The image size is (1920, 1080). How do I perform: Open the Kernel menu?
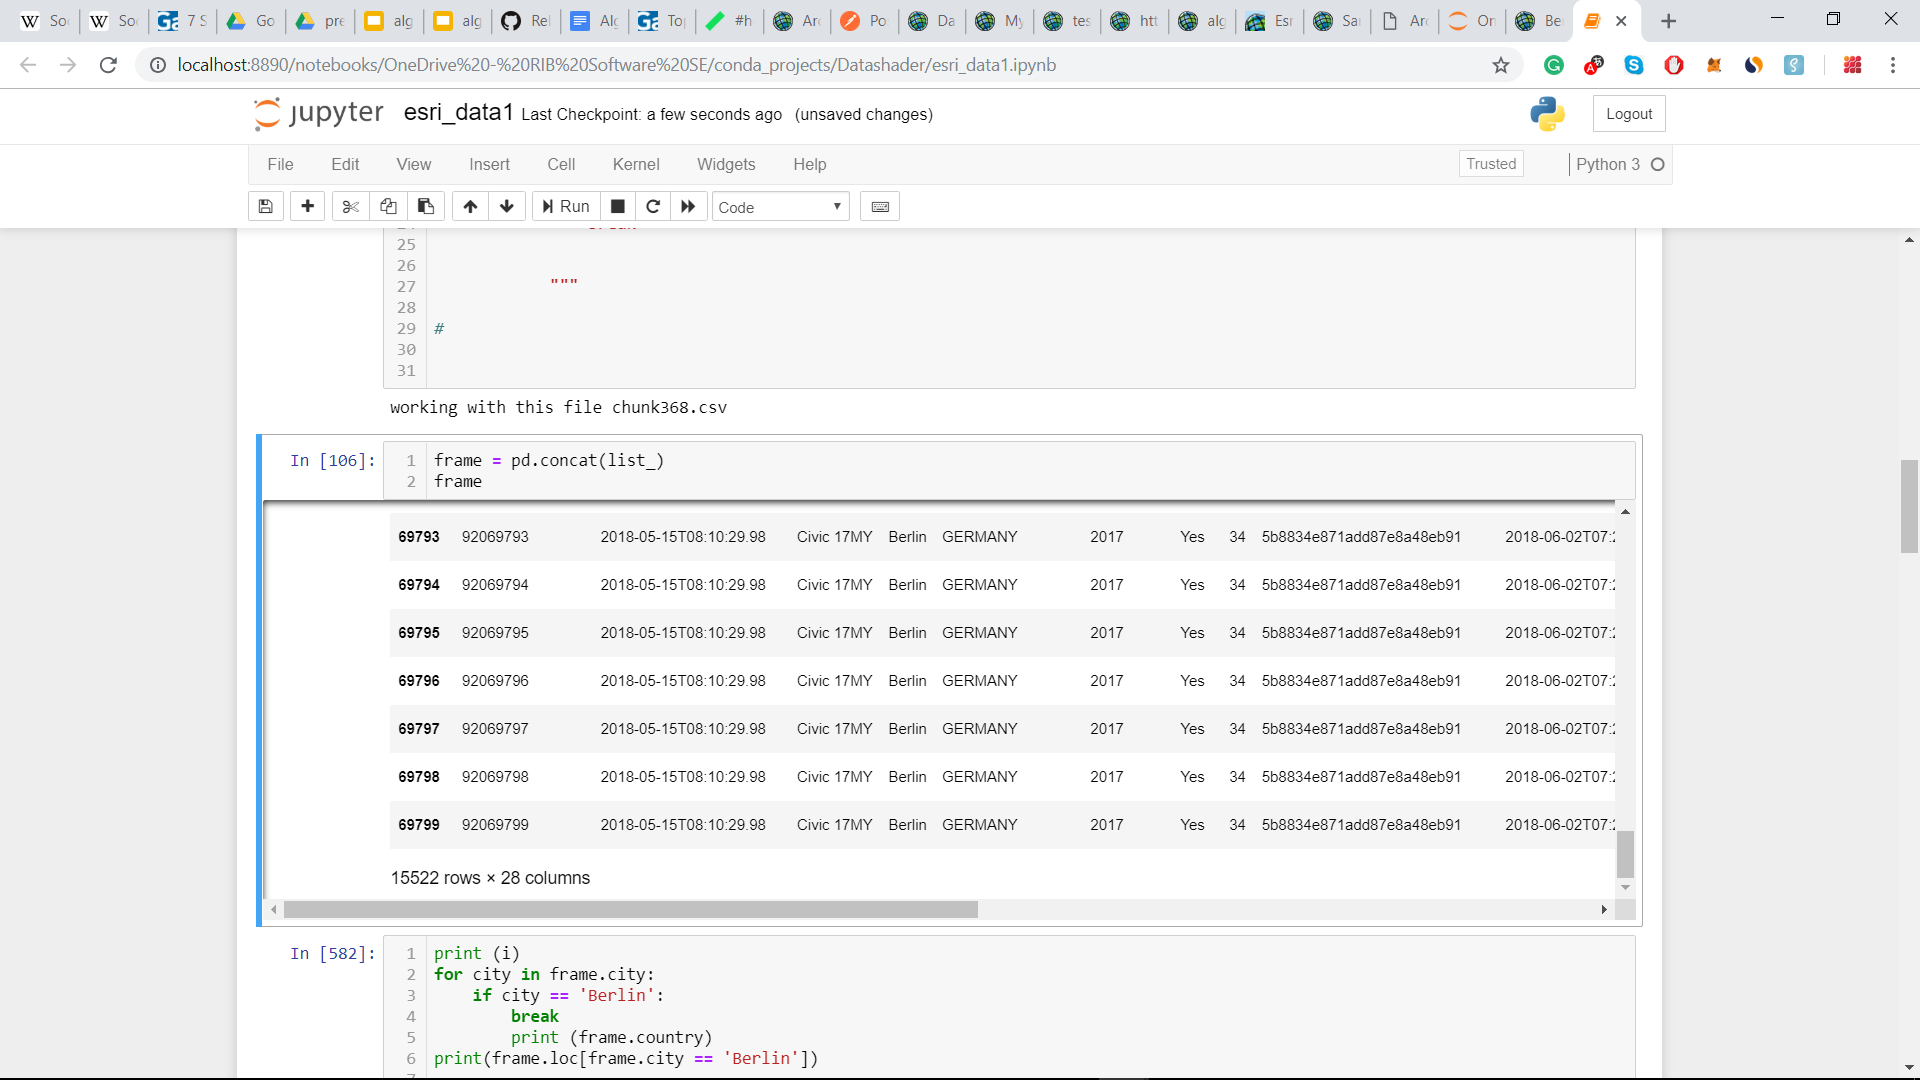(636, 164)
